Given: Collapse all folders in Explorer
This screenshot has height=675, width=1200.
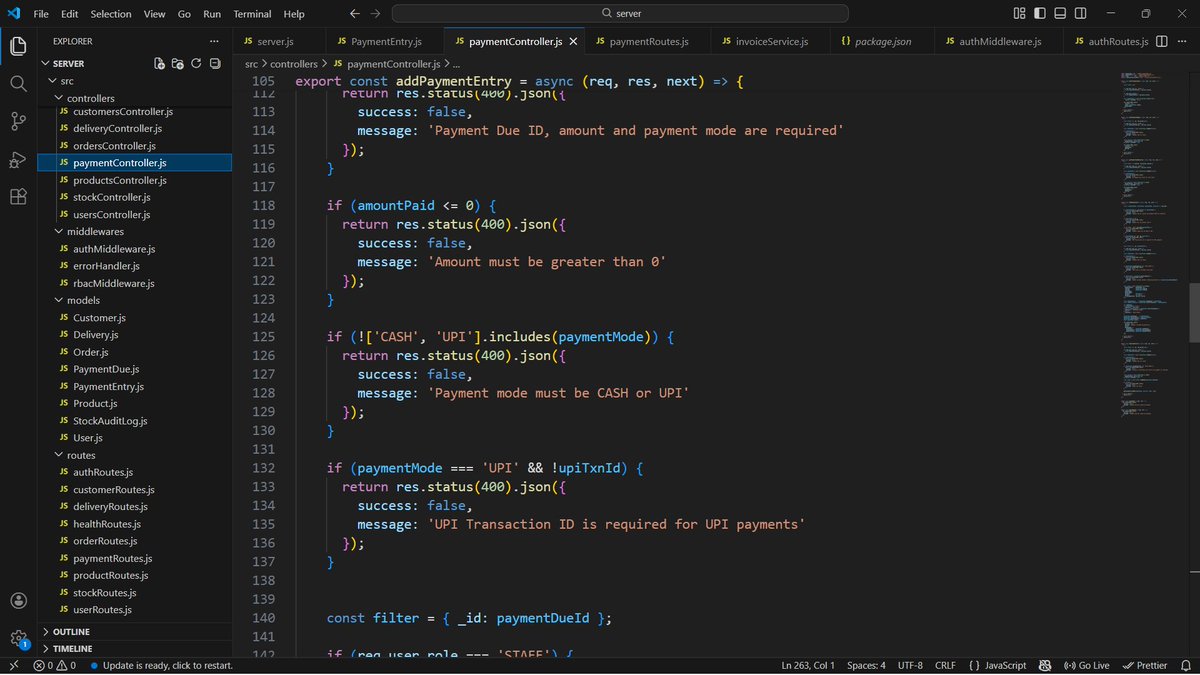Looking at the screenshot, I should 214,63.
